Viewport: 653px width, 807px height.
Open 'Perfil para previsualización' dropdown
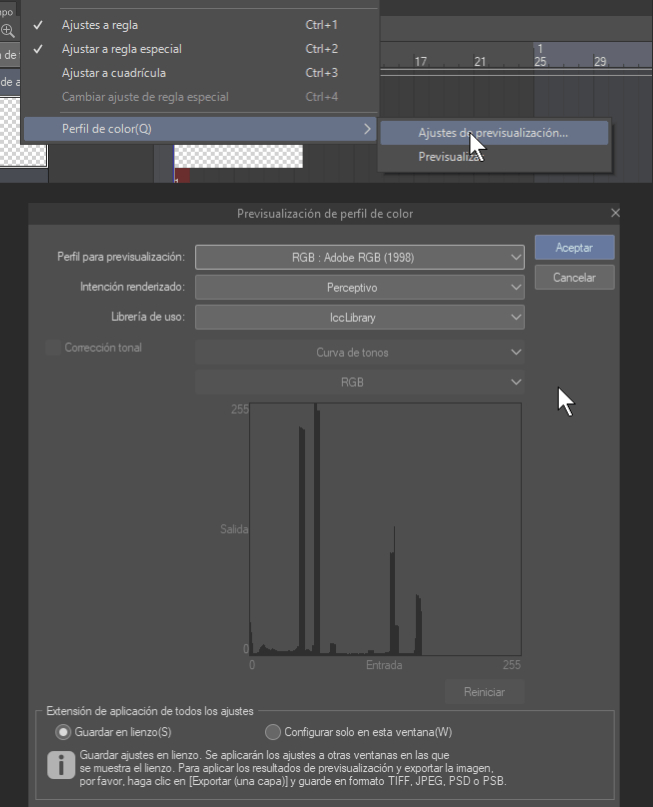pyautogui.click(x=360, y=257)
